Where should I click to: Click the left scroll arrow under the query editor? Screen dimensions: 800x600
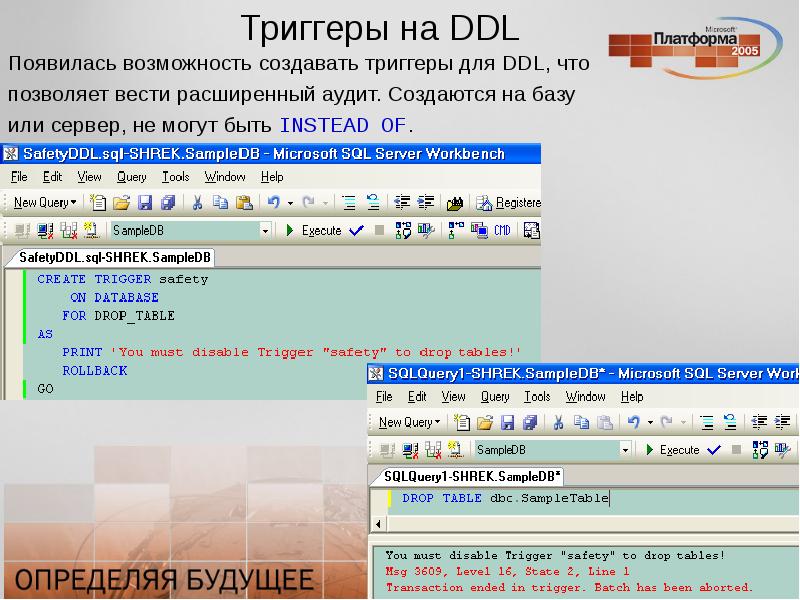point(378,524)
